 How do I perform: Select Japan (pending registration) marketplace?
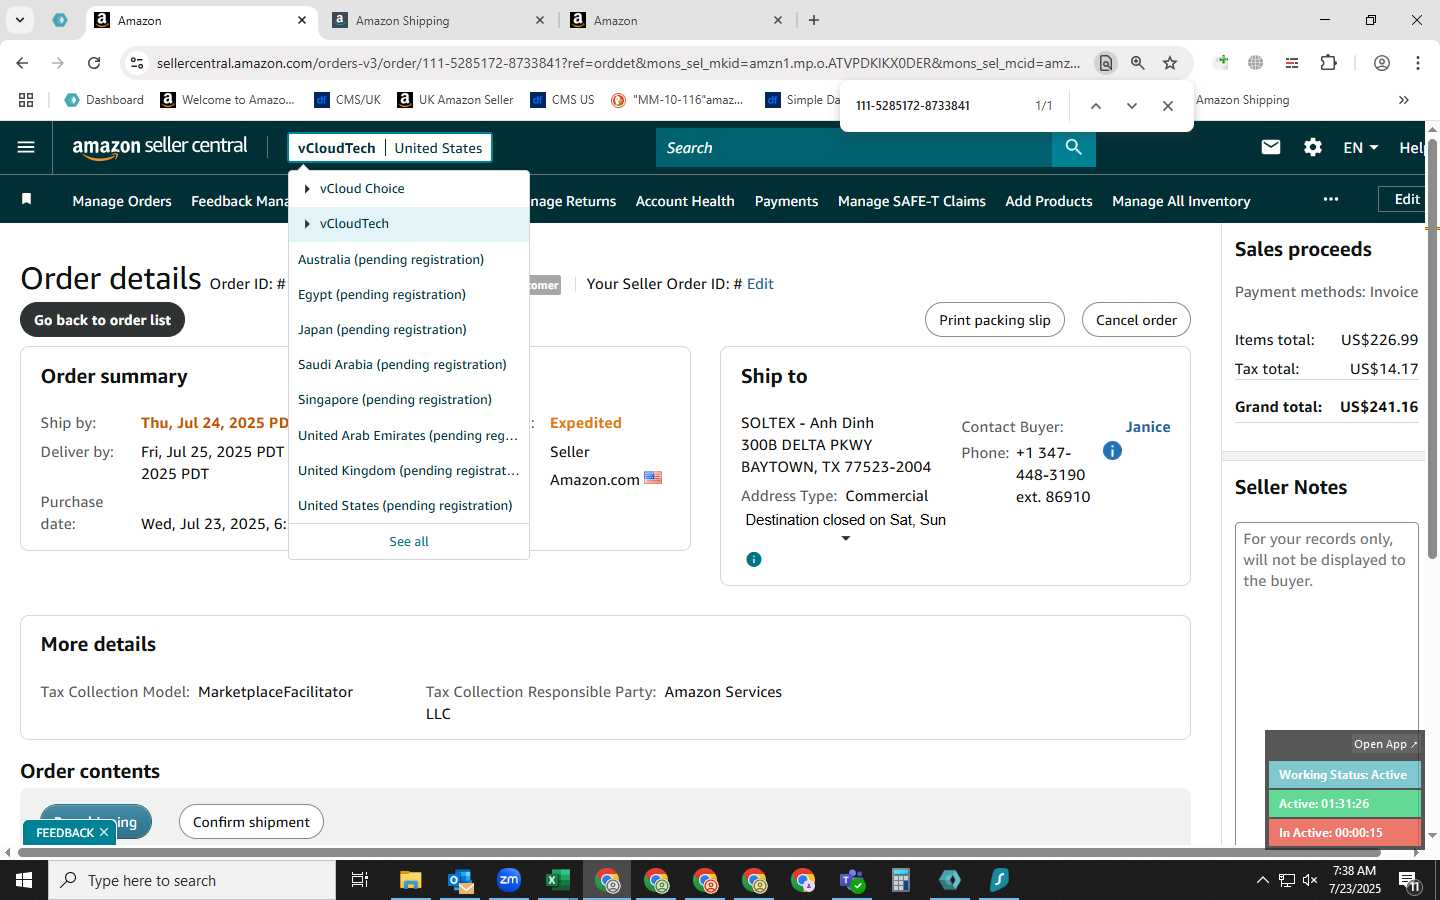(382, 329)
